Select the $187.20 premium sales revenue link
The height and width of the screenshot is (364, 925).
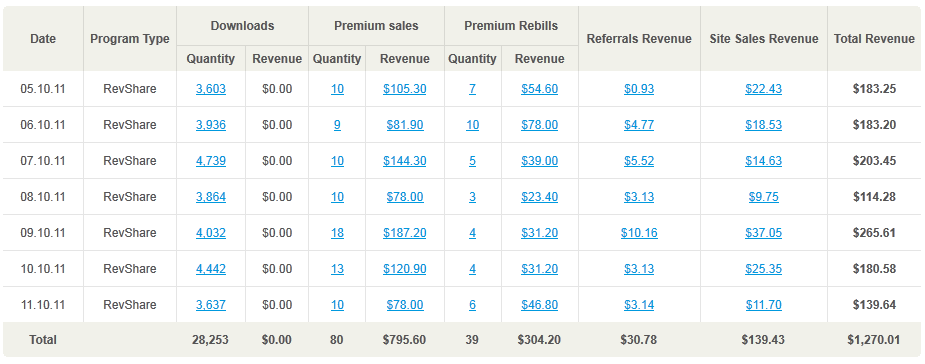coord(405,233)
